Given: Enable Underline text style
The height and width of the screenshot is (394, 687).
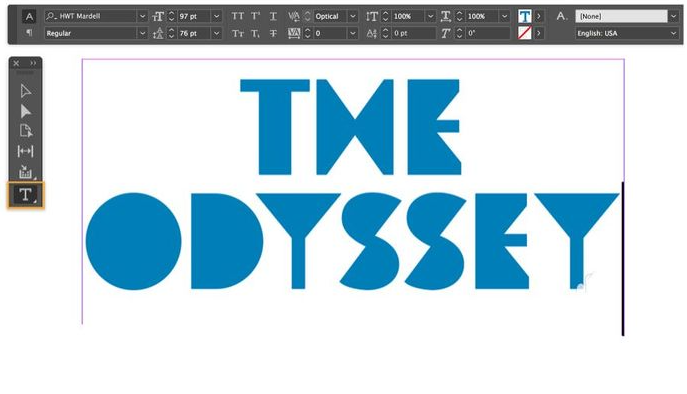Looking at the screenshot, I should coord(273,16).
